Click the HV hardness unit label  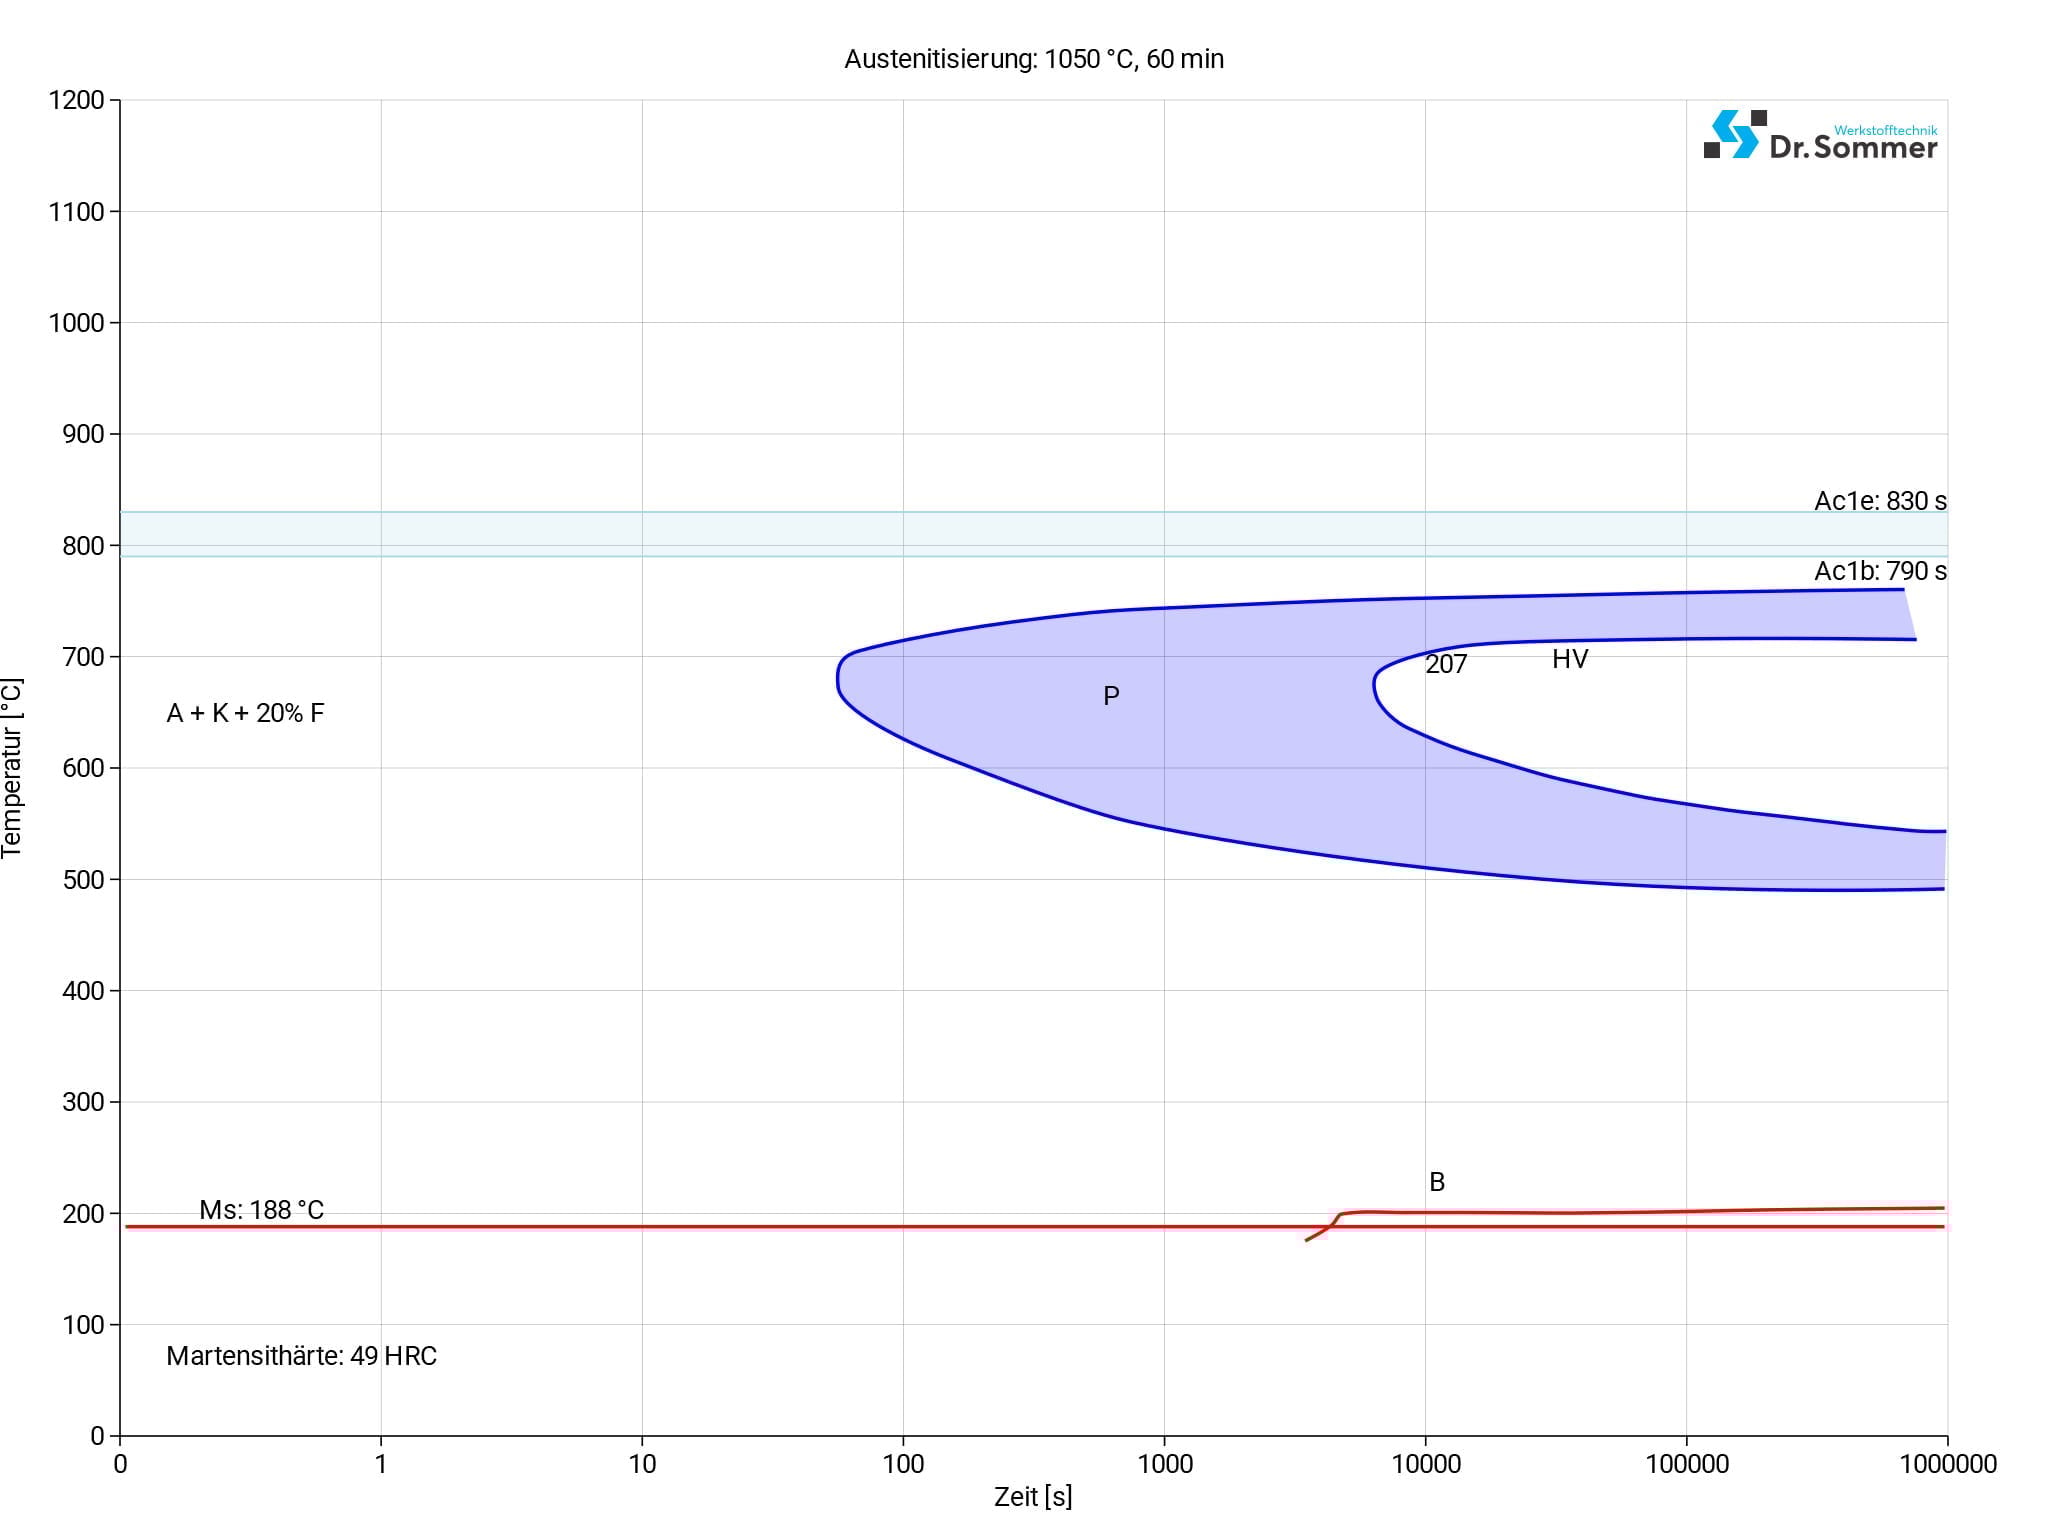coord(1570,659)
